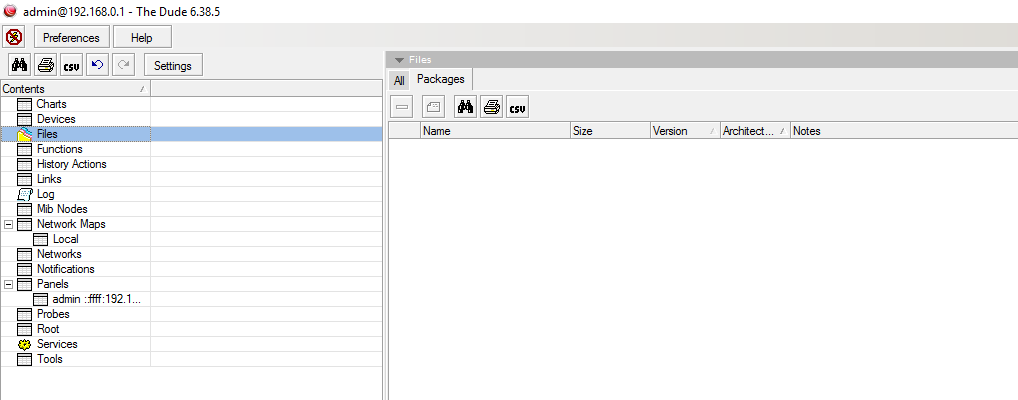1018x400 pixels.
Task: Select Mib Nodes in the tree
Action: [62, 208]
